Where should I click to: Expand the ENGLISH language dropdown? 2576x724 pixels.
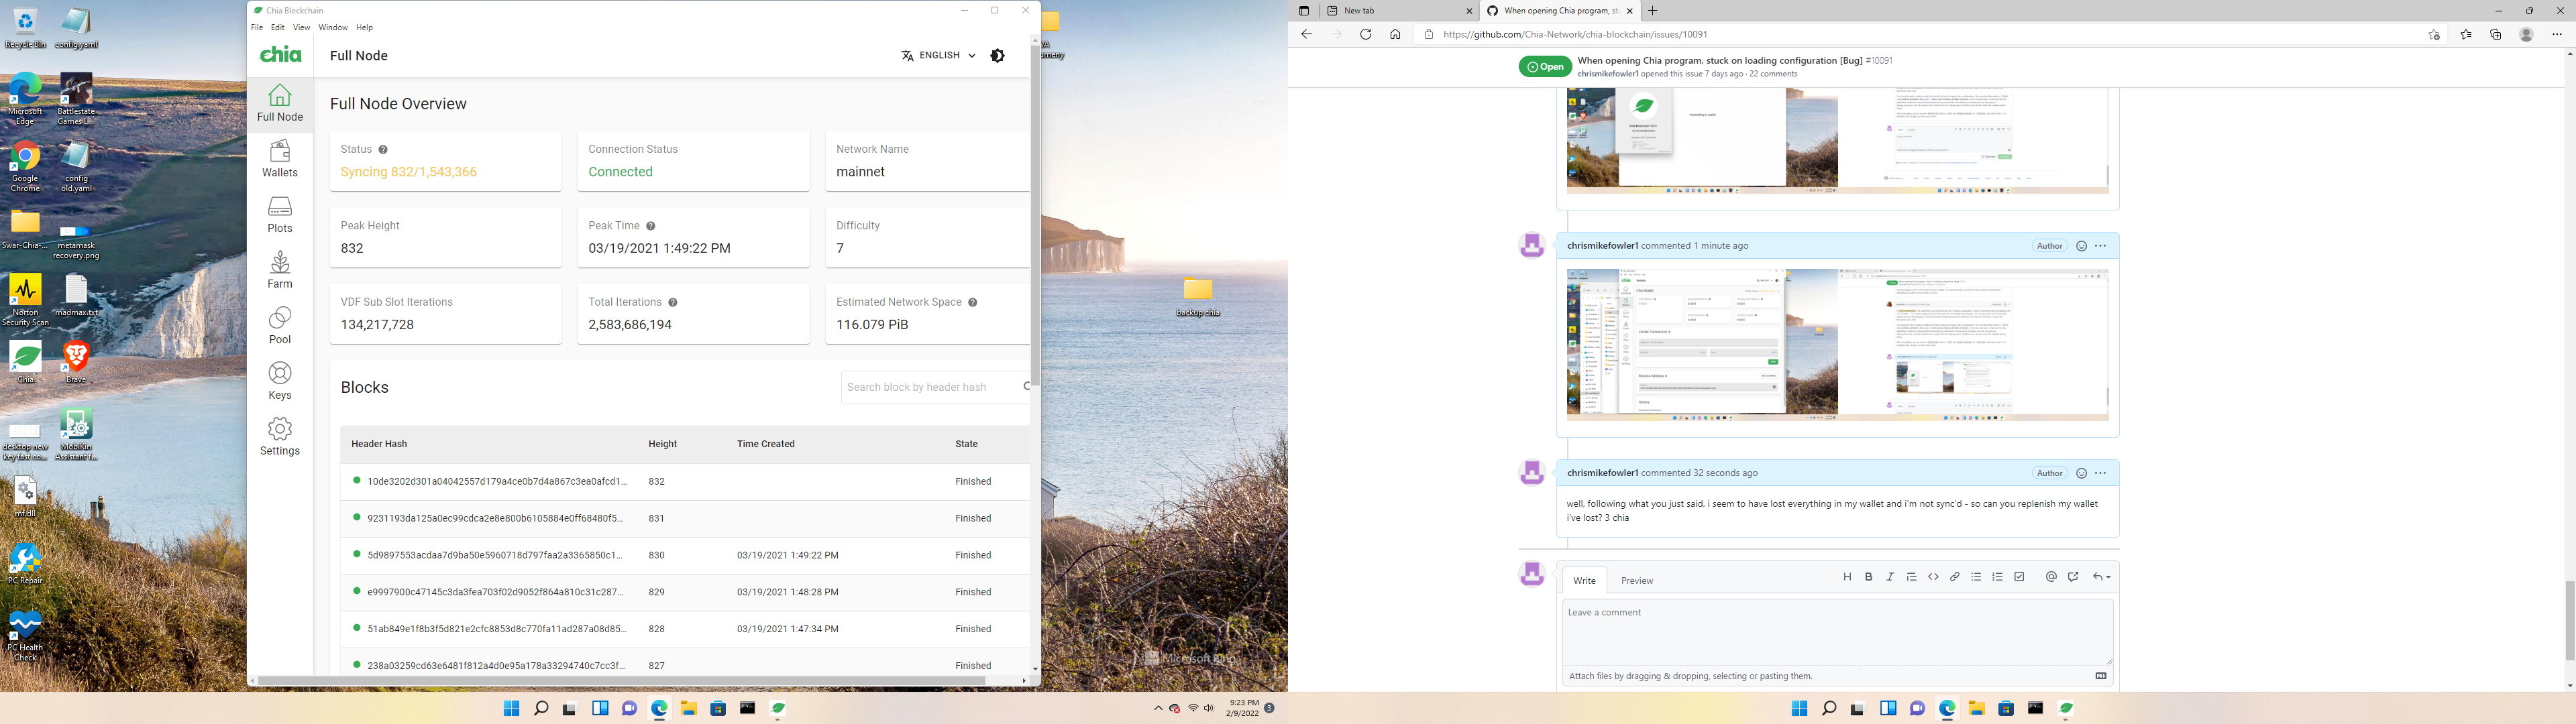tap(938, 56)
